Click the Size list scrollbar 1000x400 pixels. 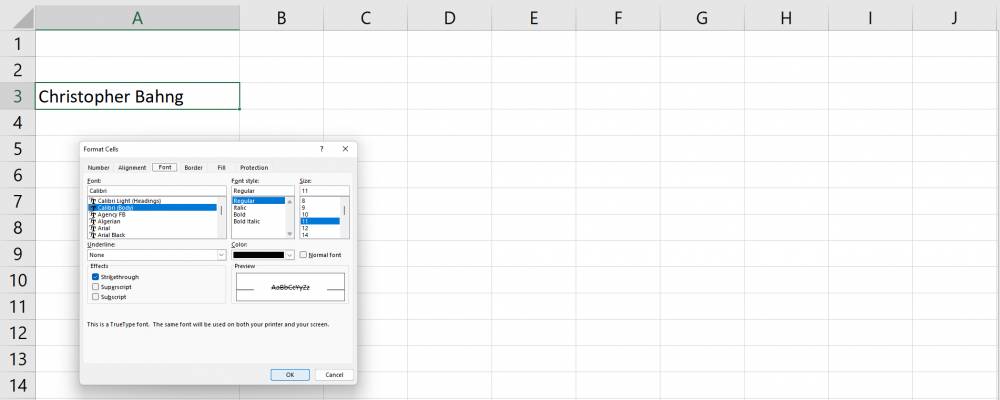coord(345,218)
